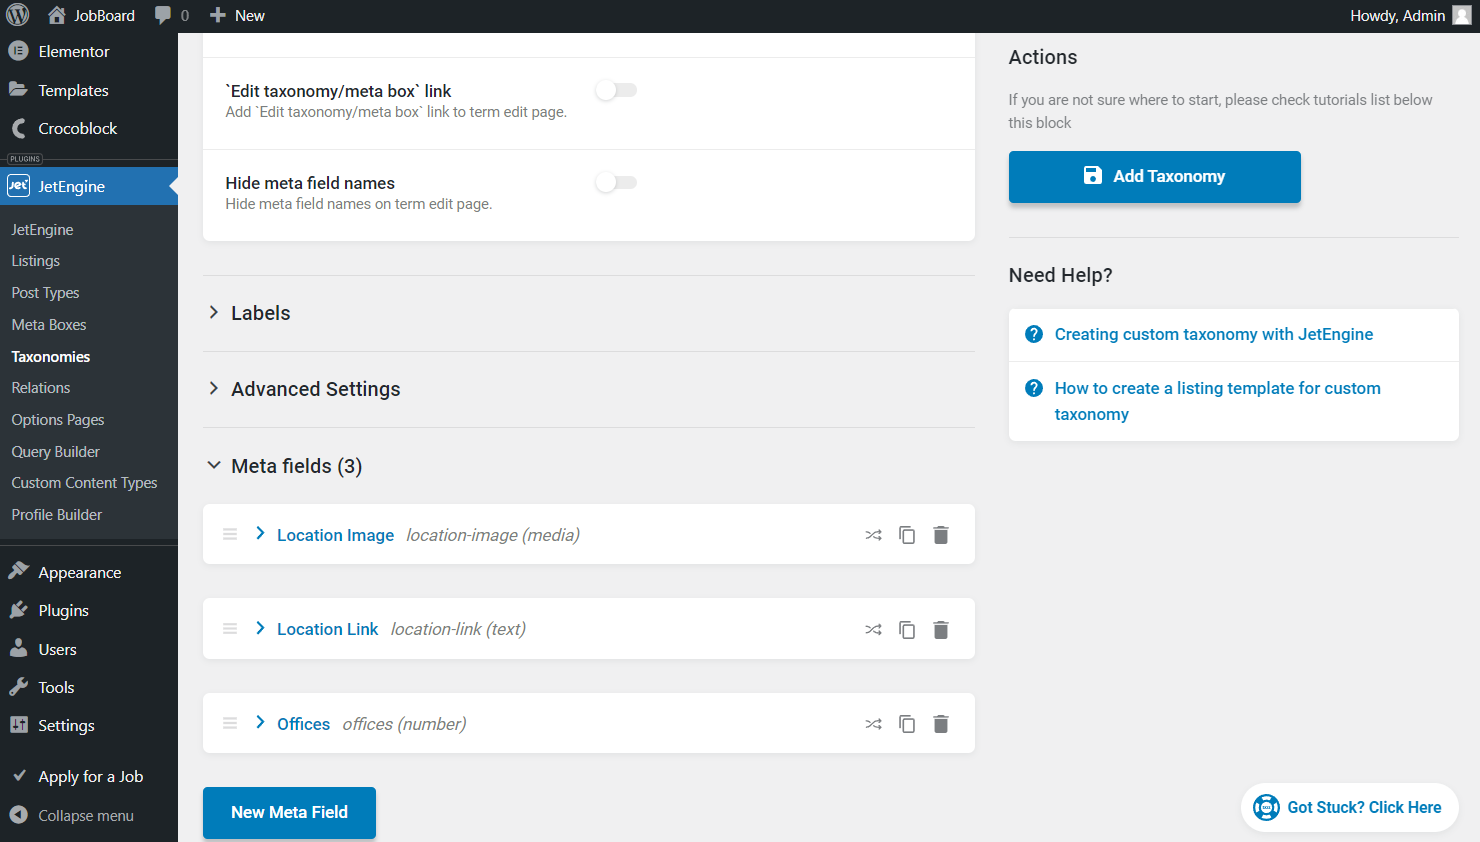Image resolution: width=1480 pixels, height=842 pixels.
Task: Go to Meta Boxes submenu
Action: point(49,325)
